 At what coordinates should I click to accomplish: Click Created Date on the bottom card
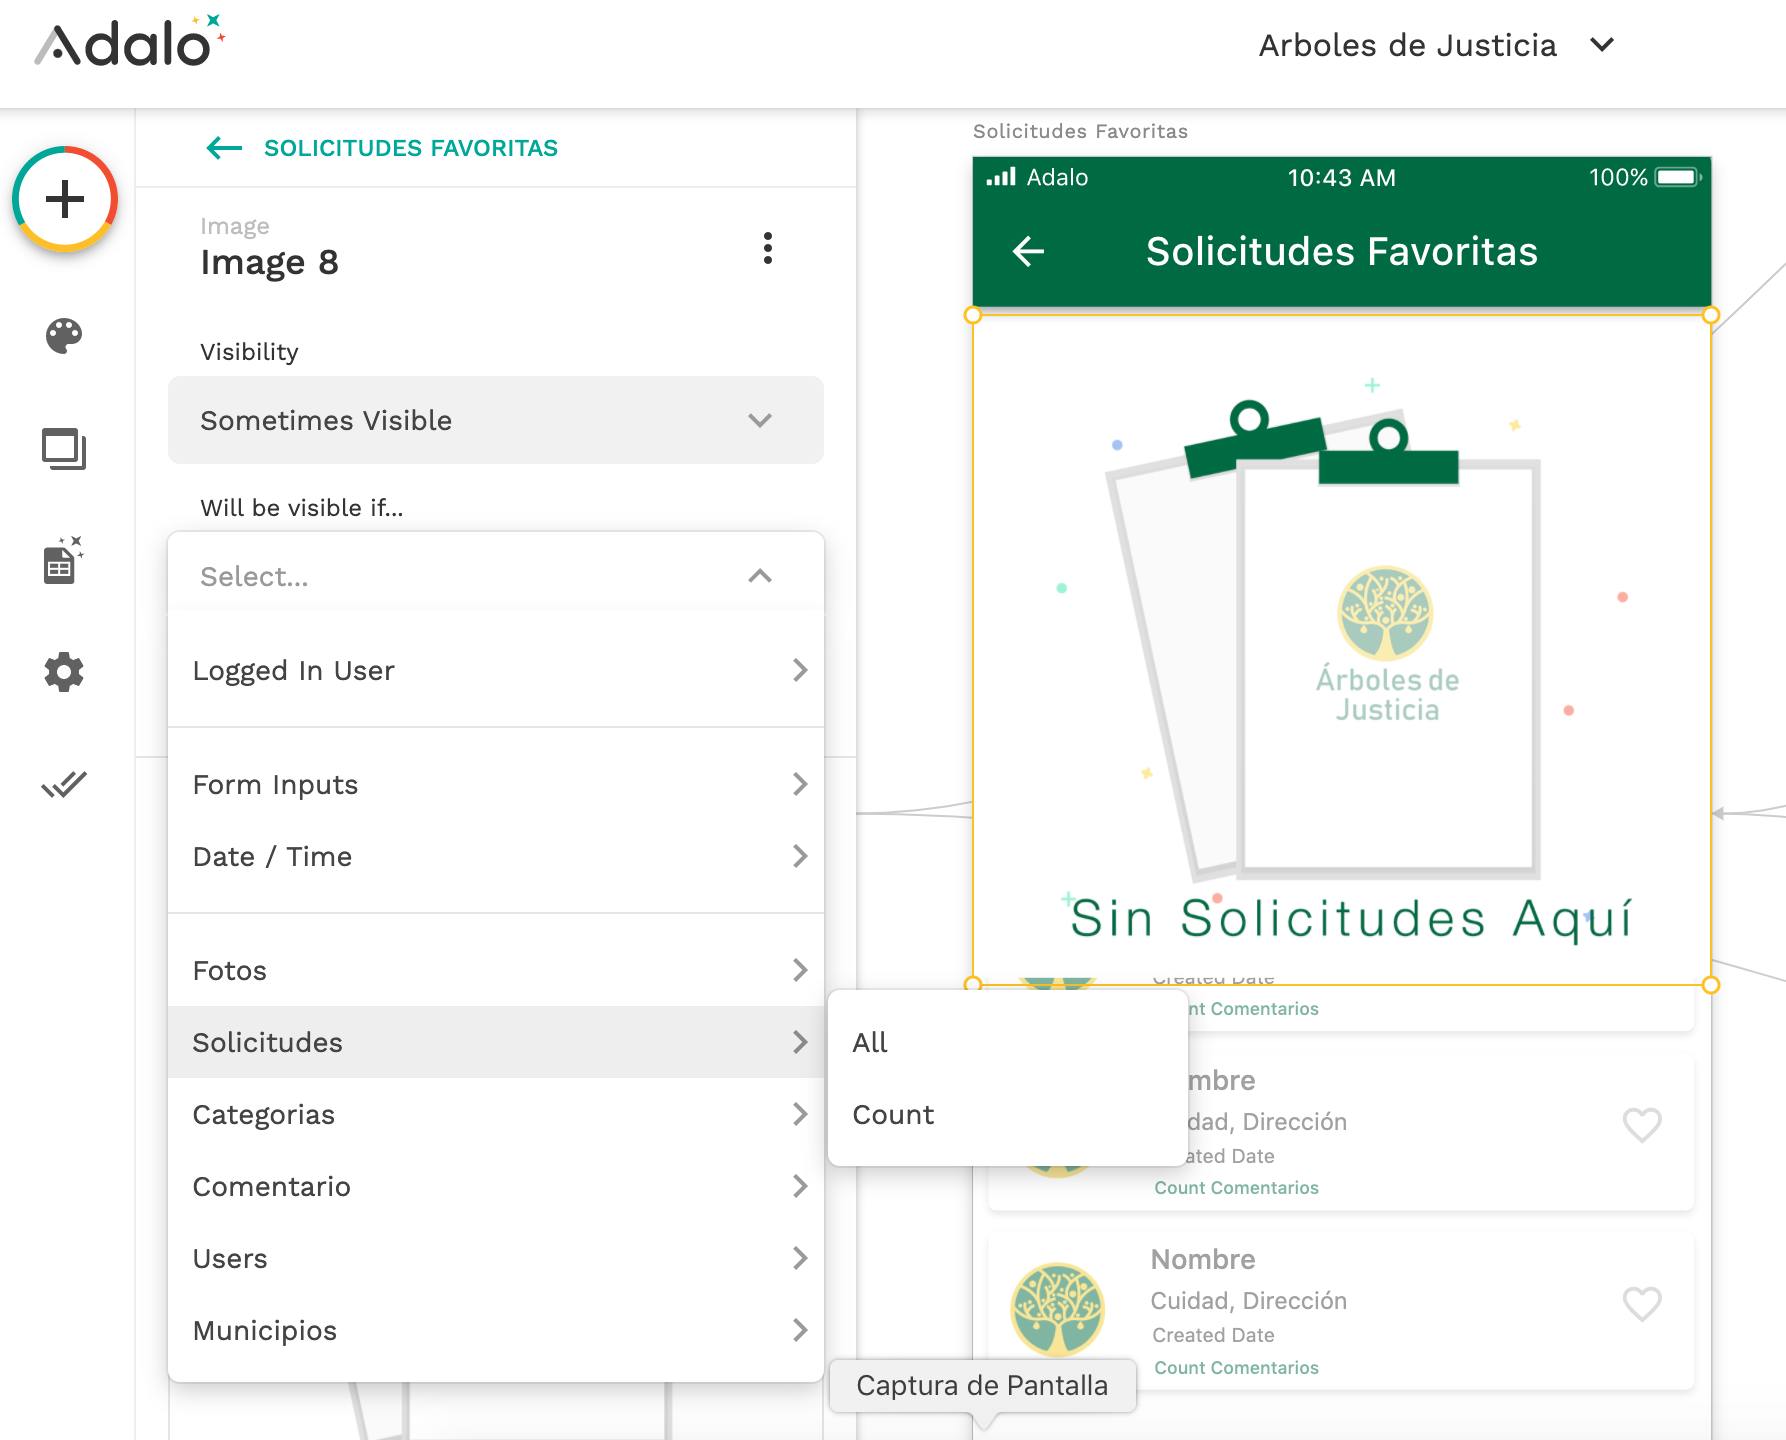pos(1213,1335)
